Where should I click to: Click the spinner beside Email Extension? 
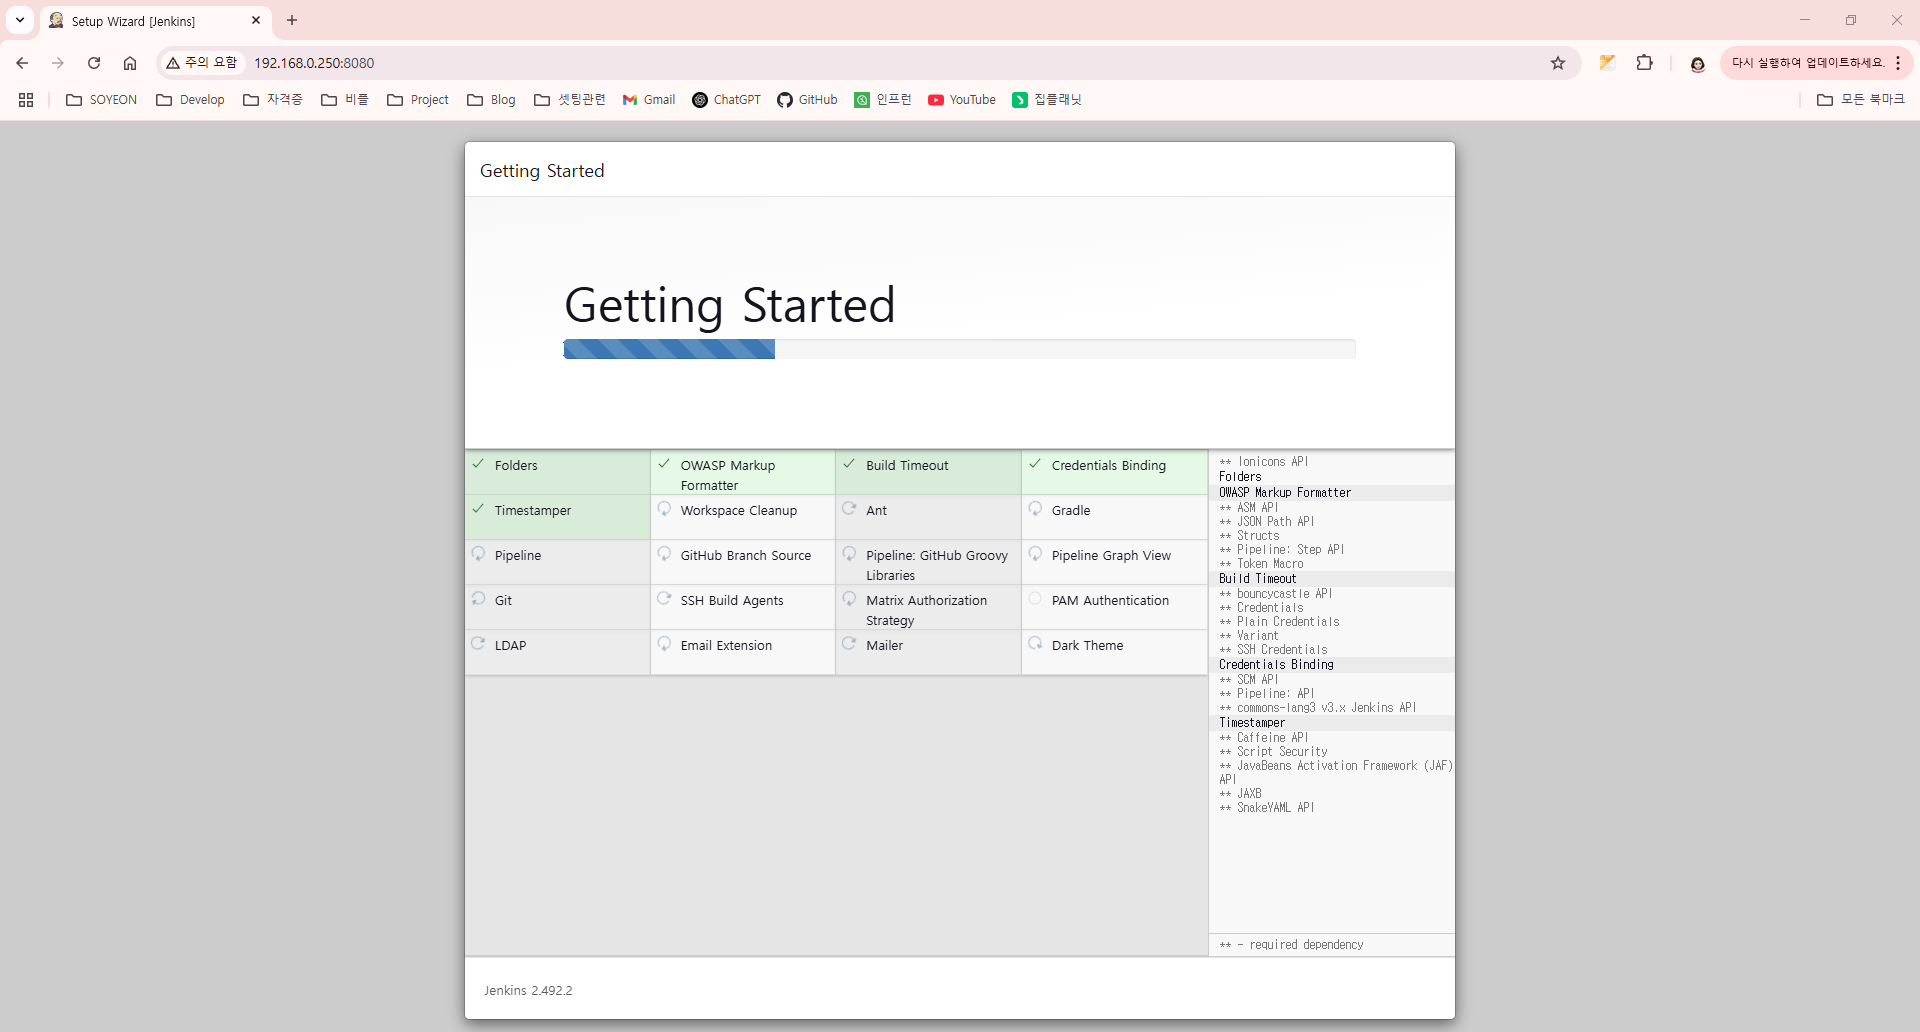point(664,644)
